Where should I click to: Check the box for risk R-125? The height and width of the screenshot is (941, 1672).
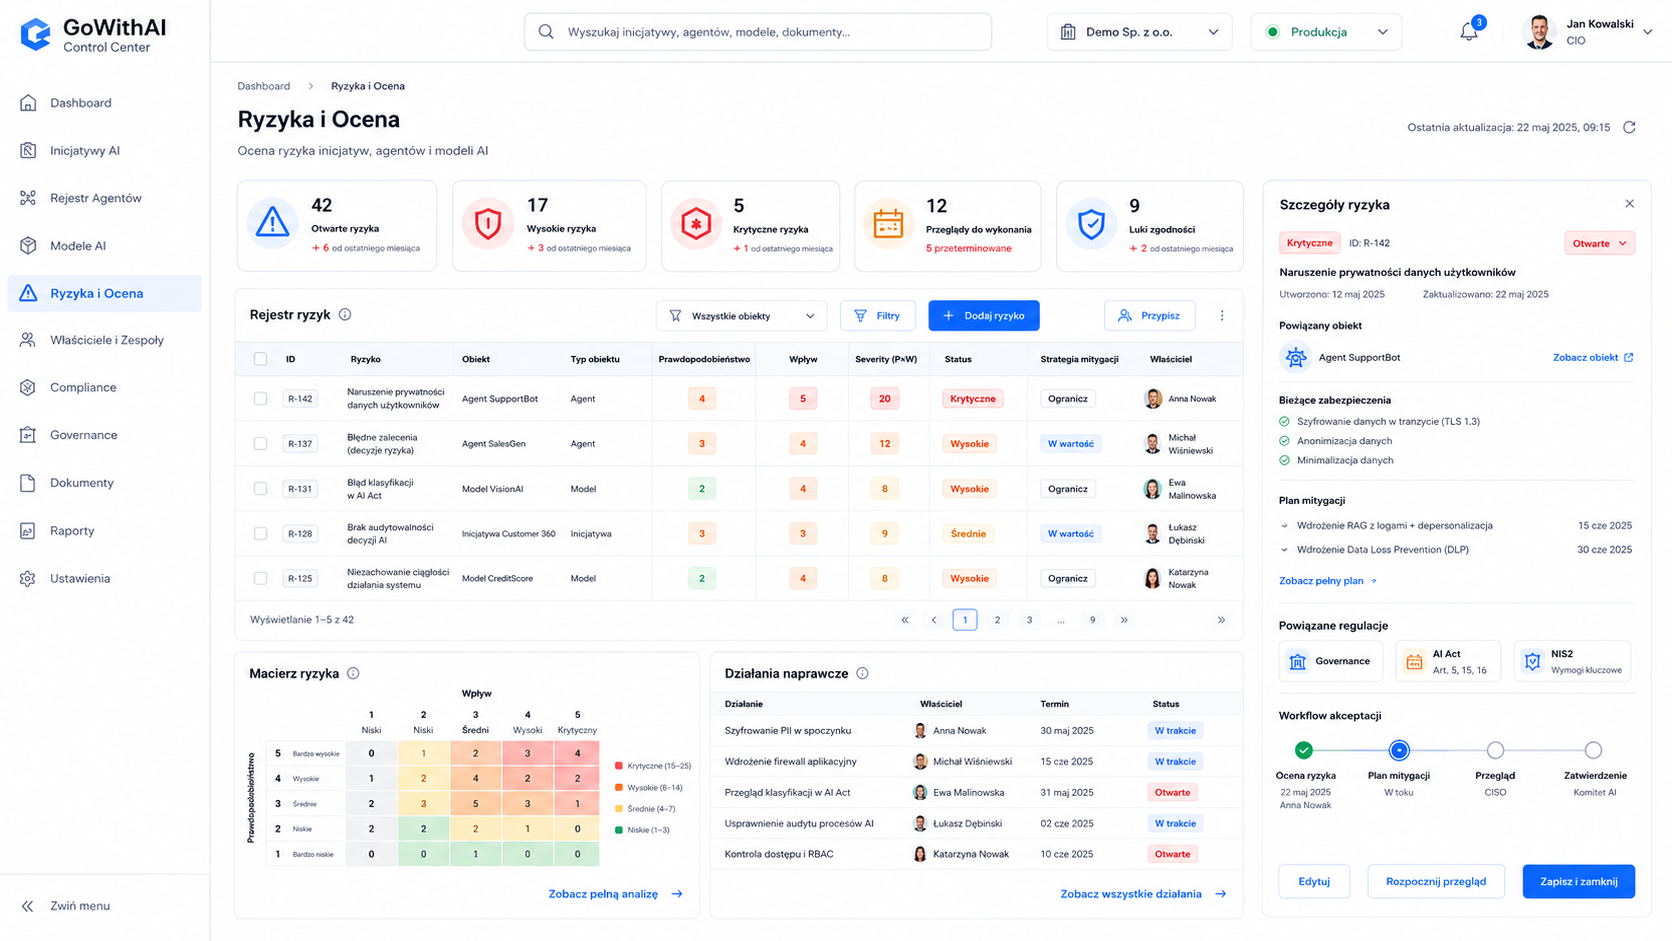[260, 579]
